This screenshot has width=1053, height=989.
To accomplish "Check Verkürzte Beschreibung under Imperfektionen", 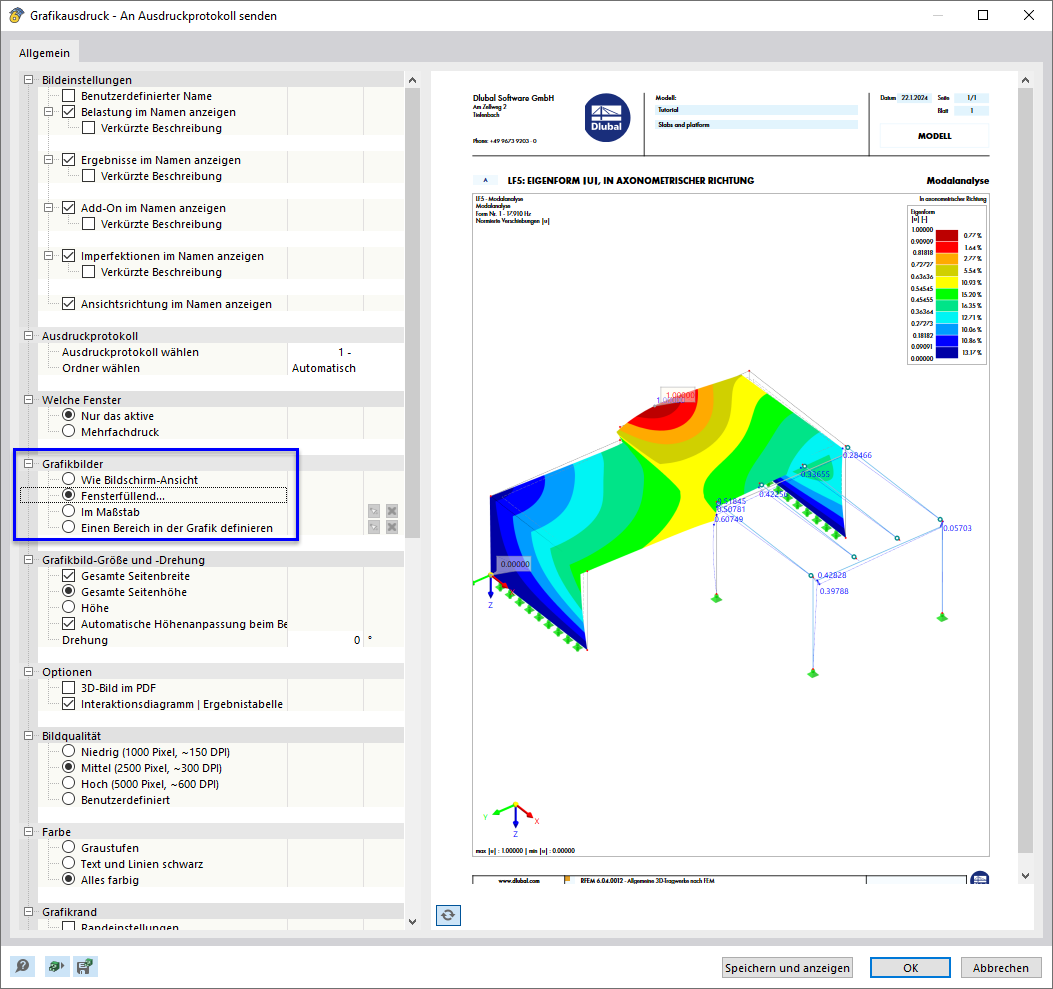I will click(x=89, y=272).
